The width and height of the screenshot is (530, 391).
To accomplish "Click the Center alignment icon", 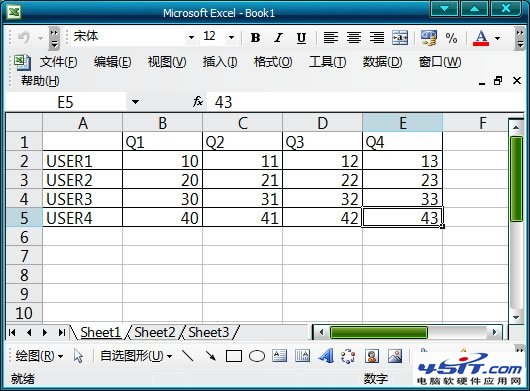I will point(354,38).
